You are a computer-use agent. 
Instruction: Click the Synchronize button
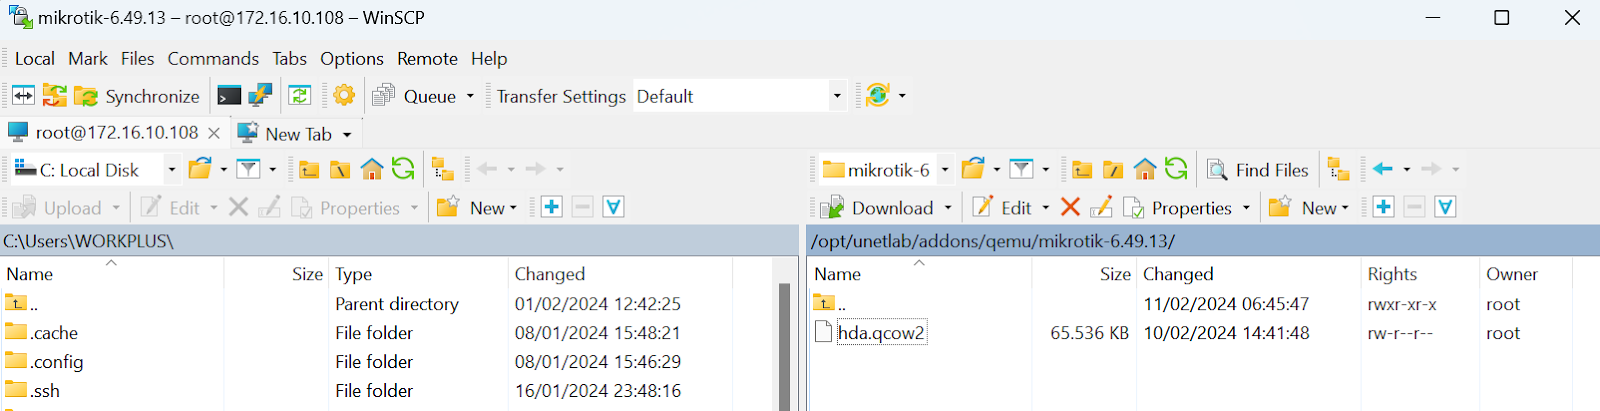coord(138,96)
